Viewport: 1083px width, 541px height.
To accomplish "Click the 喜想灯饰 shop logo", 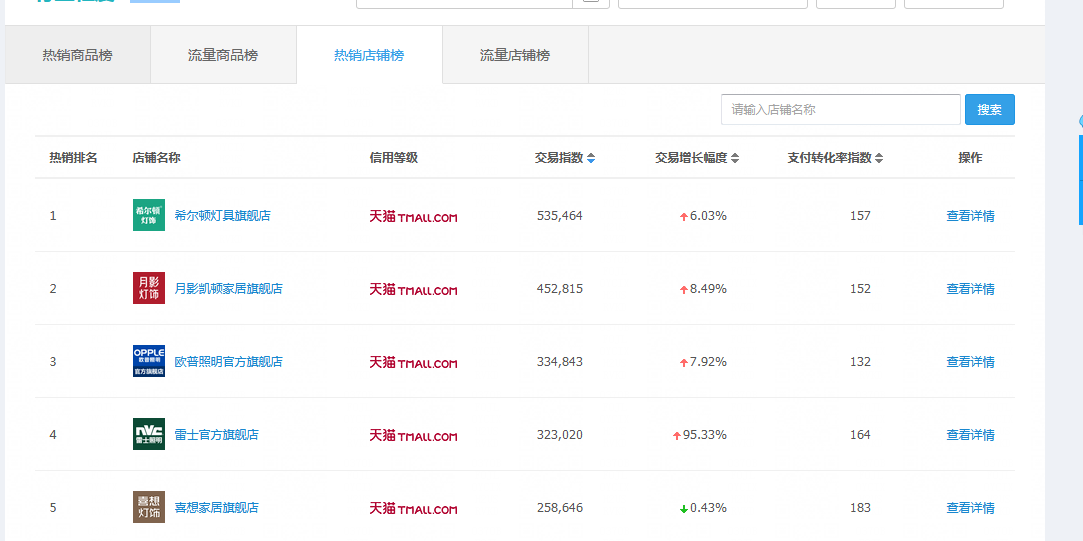I will (x=148, y=507).
